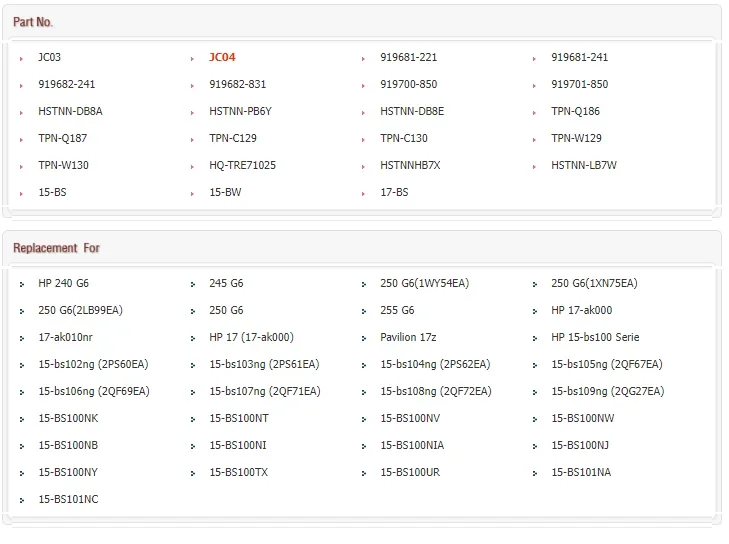Select model 250 G6(1XN75EA)
729x544 pixels.
(x=595, y=283)
